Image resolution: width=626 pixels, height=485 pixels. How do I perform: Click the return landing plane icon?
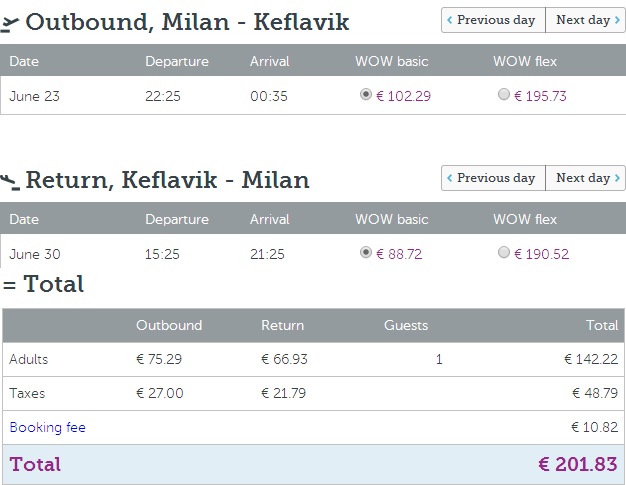tap(10, 181)
